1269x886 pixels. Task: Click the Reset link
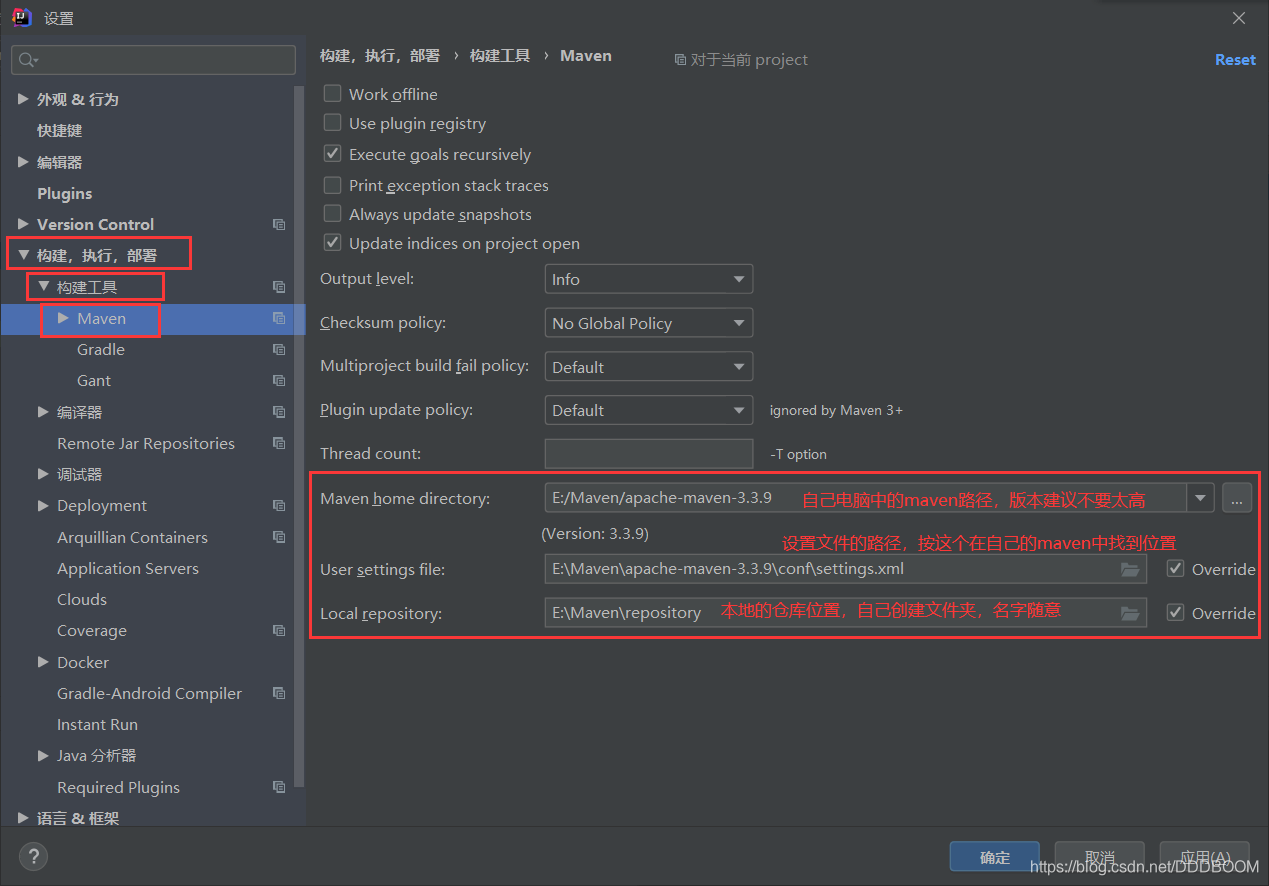click(x=1235, y=60)
